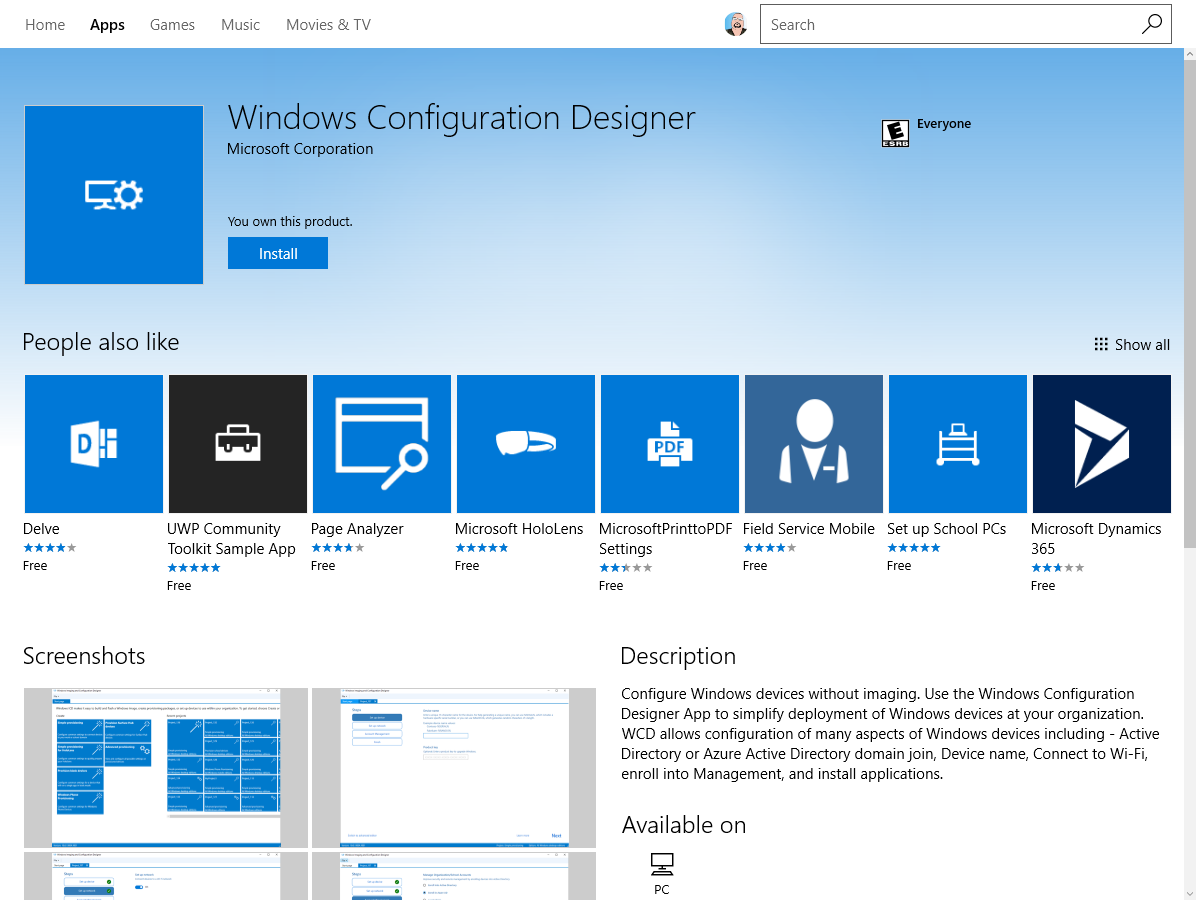Install Windows Configuration Designer
The image size is (1196, 900).
click(278, 253)
